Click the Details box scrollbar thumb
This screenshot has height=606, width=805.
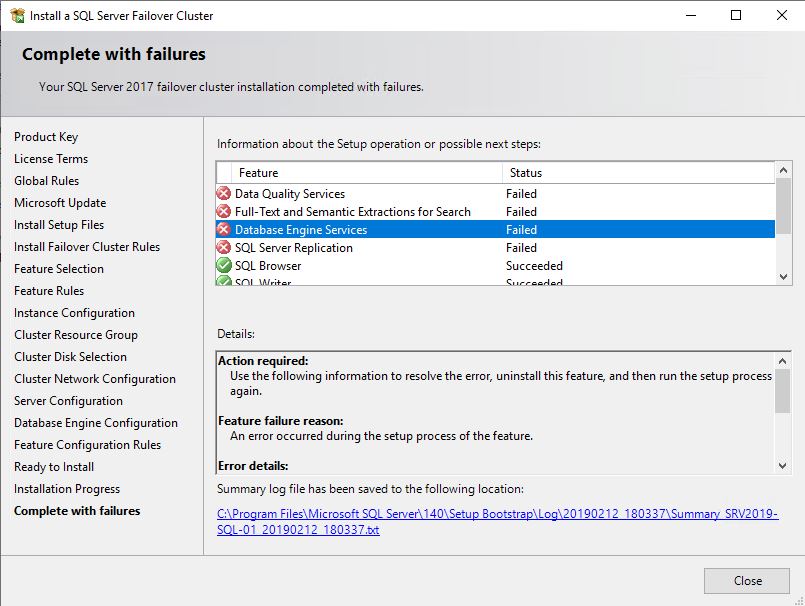782,391
